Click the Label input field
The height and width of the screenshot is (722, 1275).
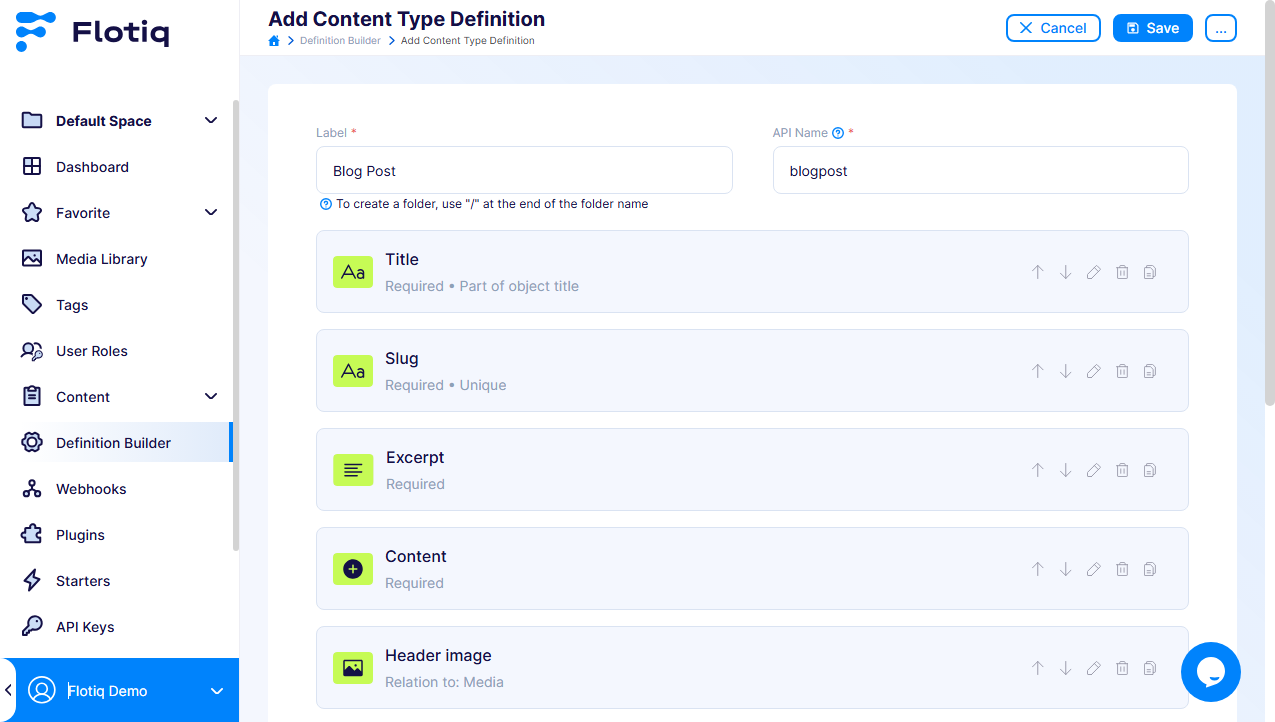tap(524, 170)
